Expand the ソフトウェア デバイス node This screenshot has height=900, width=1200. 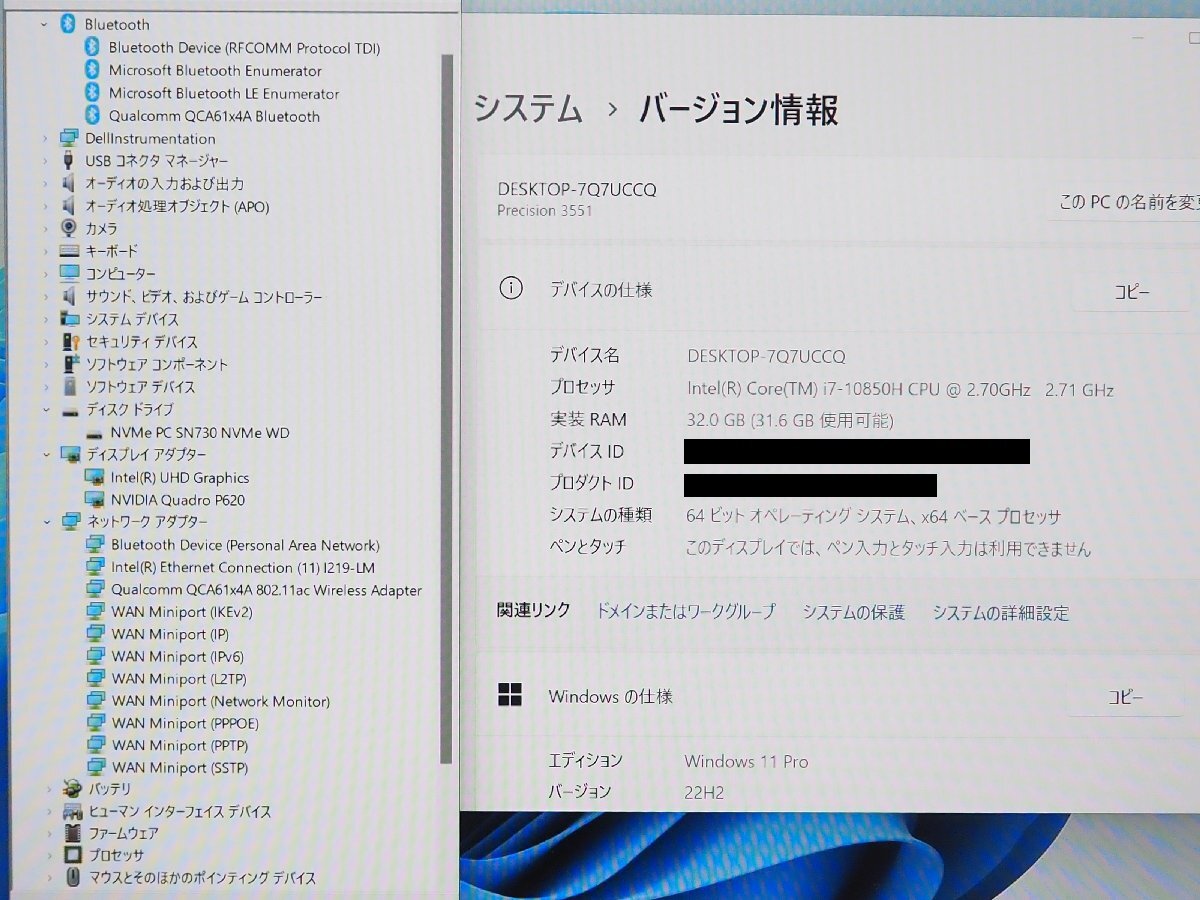pos(46,387)
